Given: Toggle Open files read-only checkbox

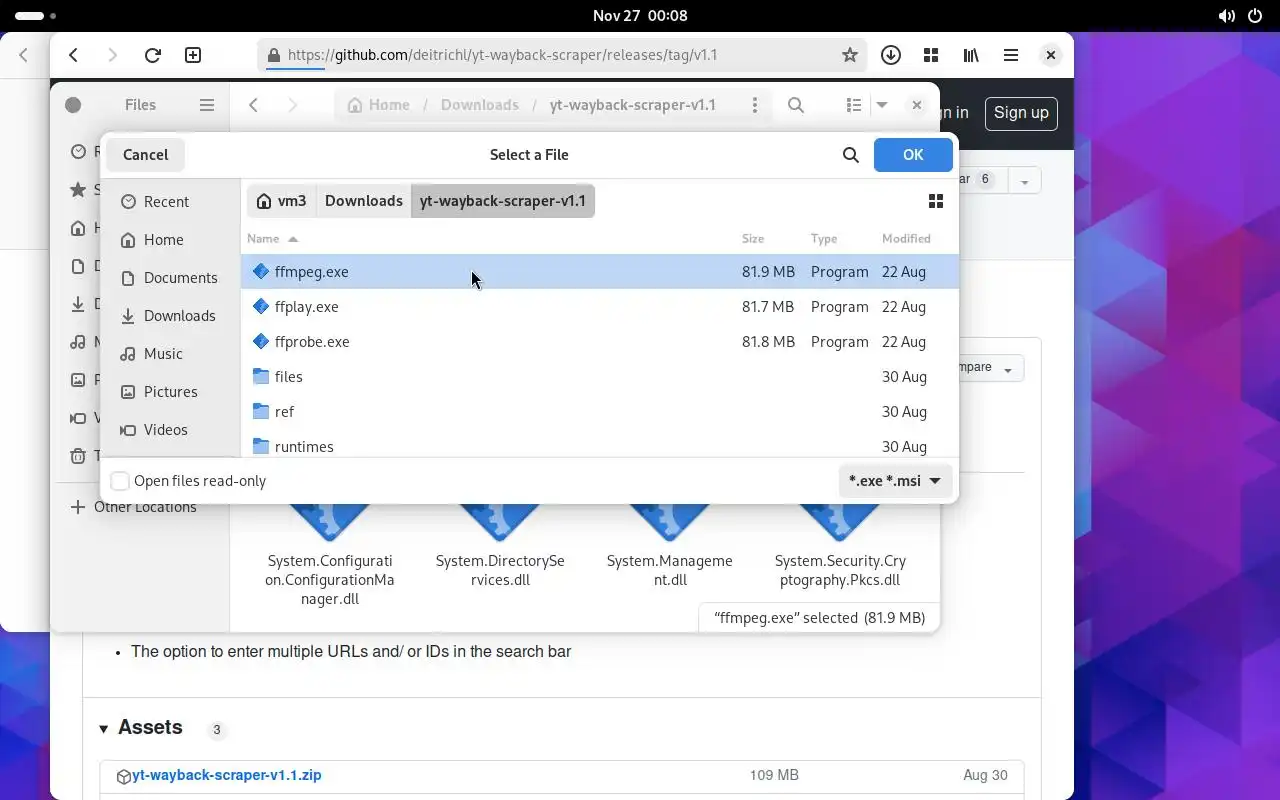Looking at the screenshot, I should 120,481.
